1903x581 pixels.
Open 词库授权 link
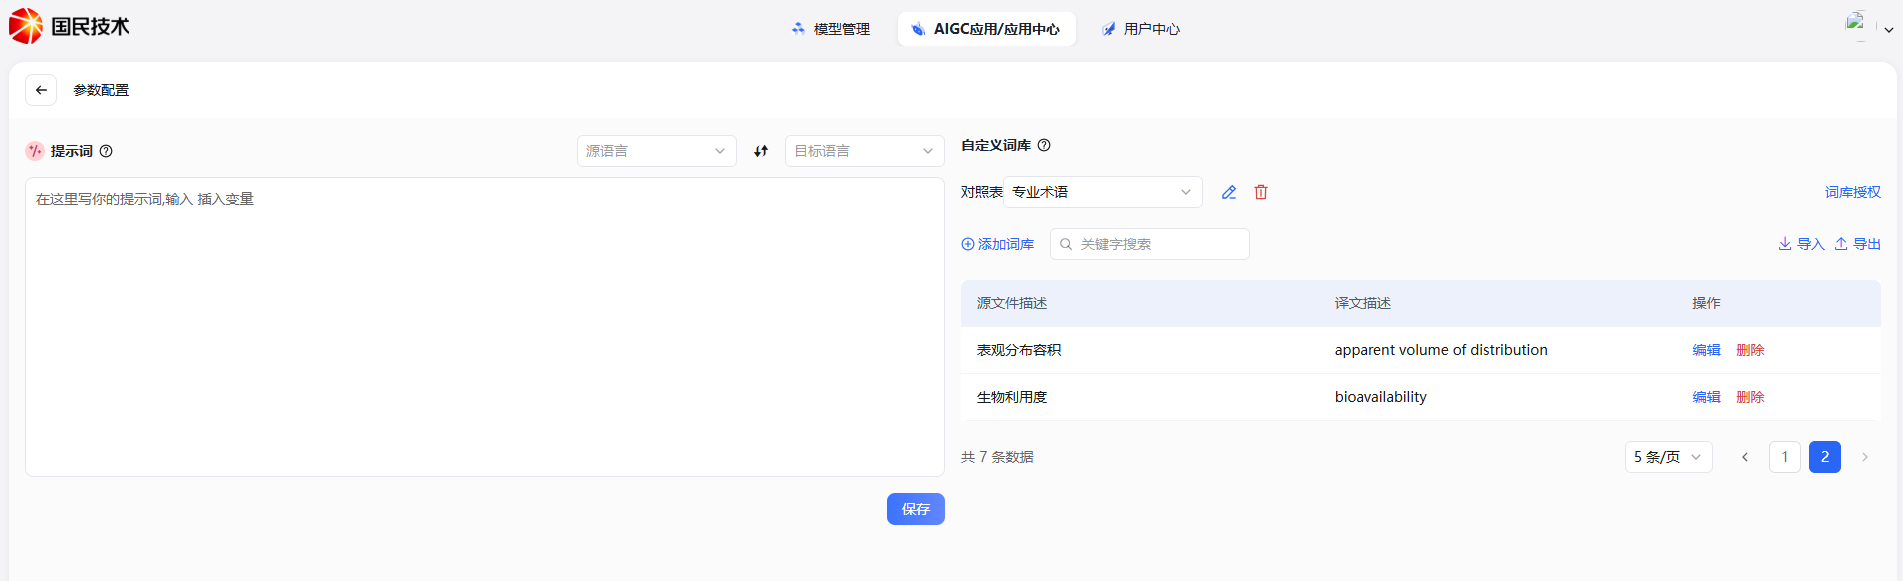(x=1853, y=192)
